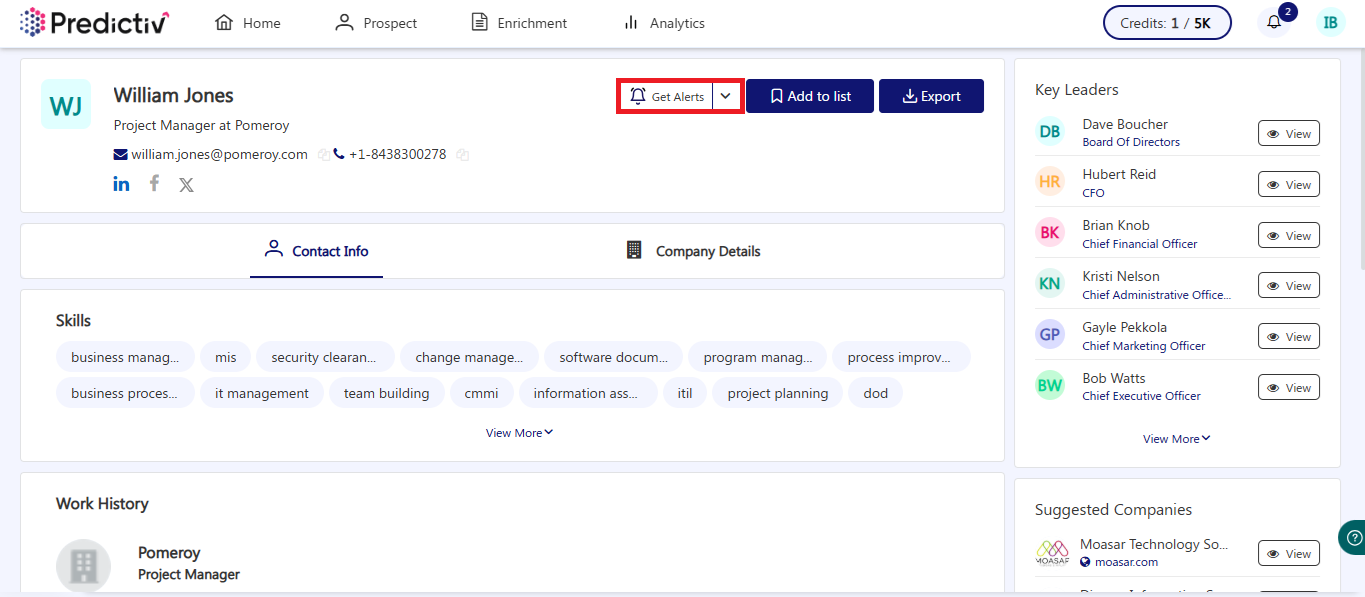
Task: Click the Pomeroy building icon in Work History
Action: pyautogui.click(x=83, y=566)
